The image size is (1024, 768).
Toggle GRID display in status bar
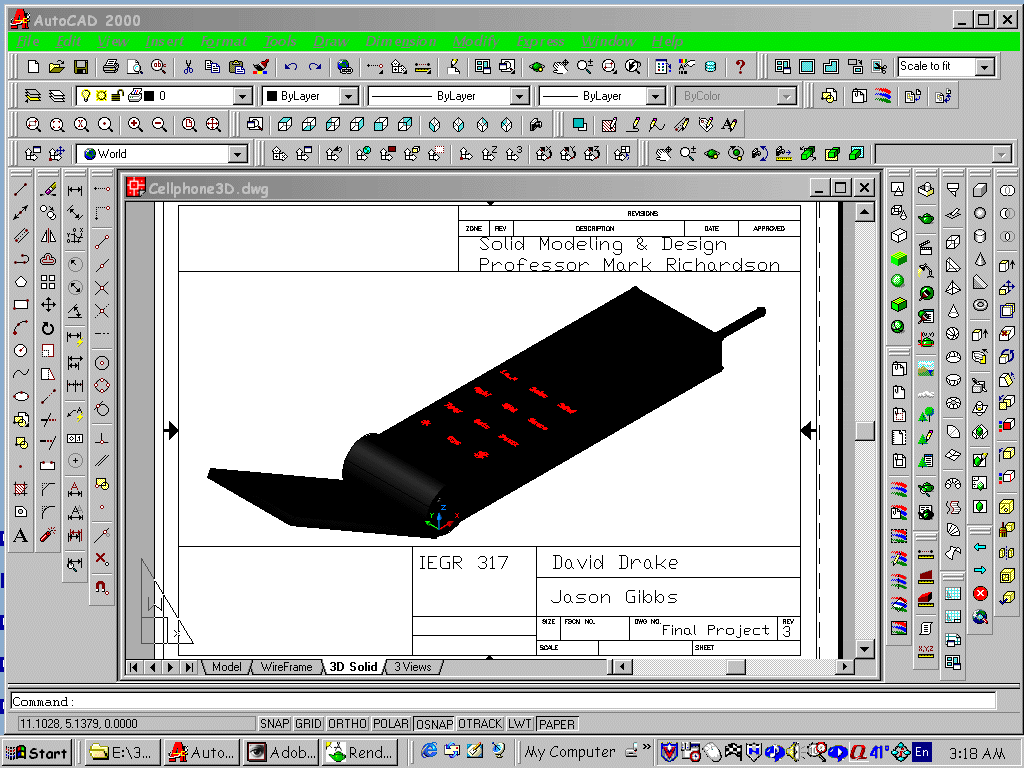point(308,724)
